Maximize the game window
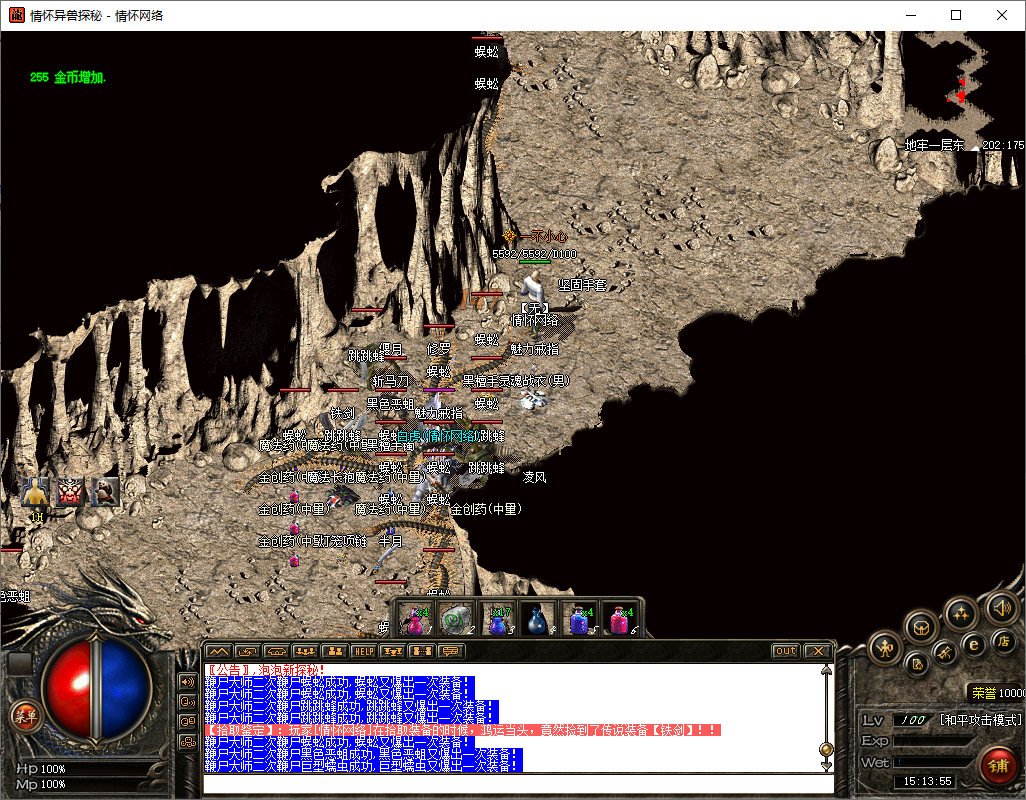This screenshot has height=800, width=1026. tap(956, 15)
